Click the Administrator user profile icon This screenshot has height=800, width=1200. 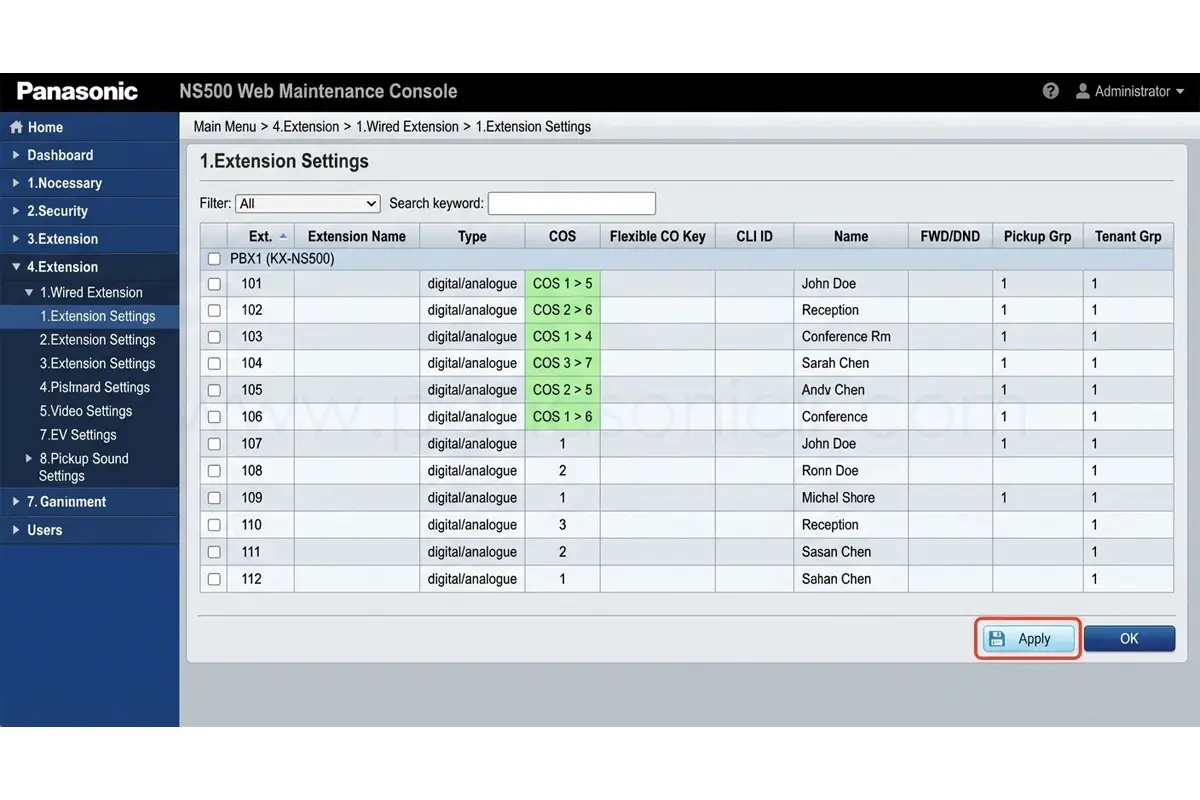[1082, 91]
